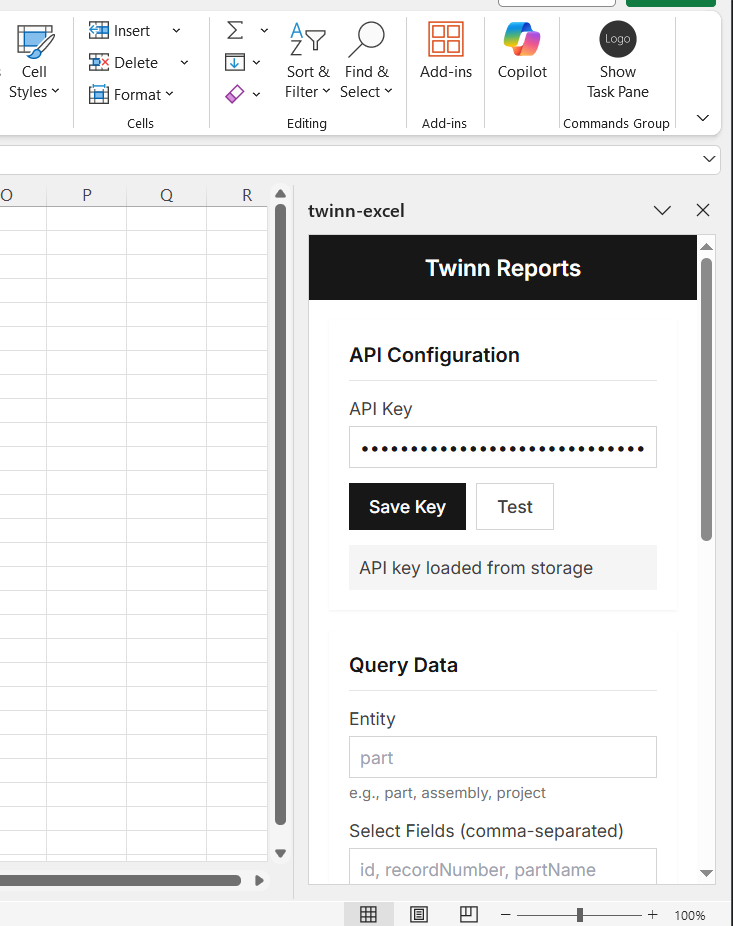Open the Cell Styles gallery
The image size is (733, 926).
(x=34, y=62)
